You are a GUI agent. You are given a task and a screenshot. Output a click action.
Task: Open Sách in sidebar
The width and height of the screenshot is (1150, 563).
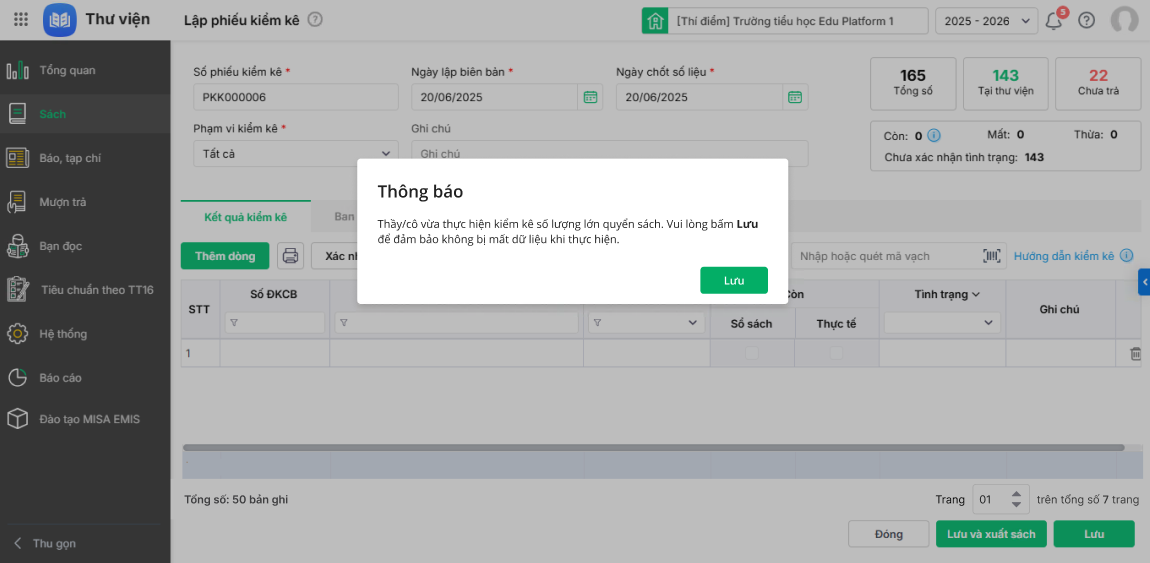point(85,114)
